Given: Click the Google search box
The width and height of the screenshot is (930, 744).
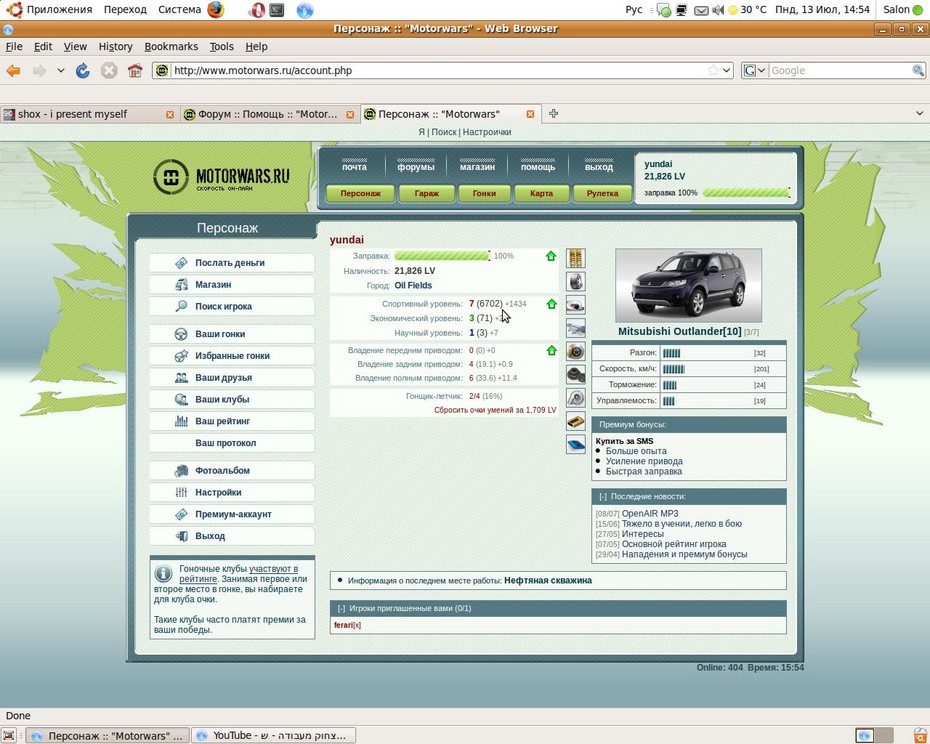Looking at the screenshot, I should (x=840, y=70).
